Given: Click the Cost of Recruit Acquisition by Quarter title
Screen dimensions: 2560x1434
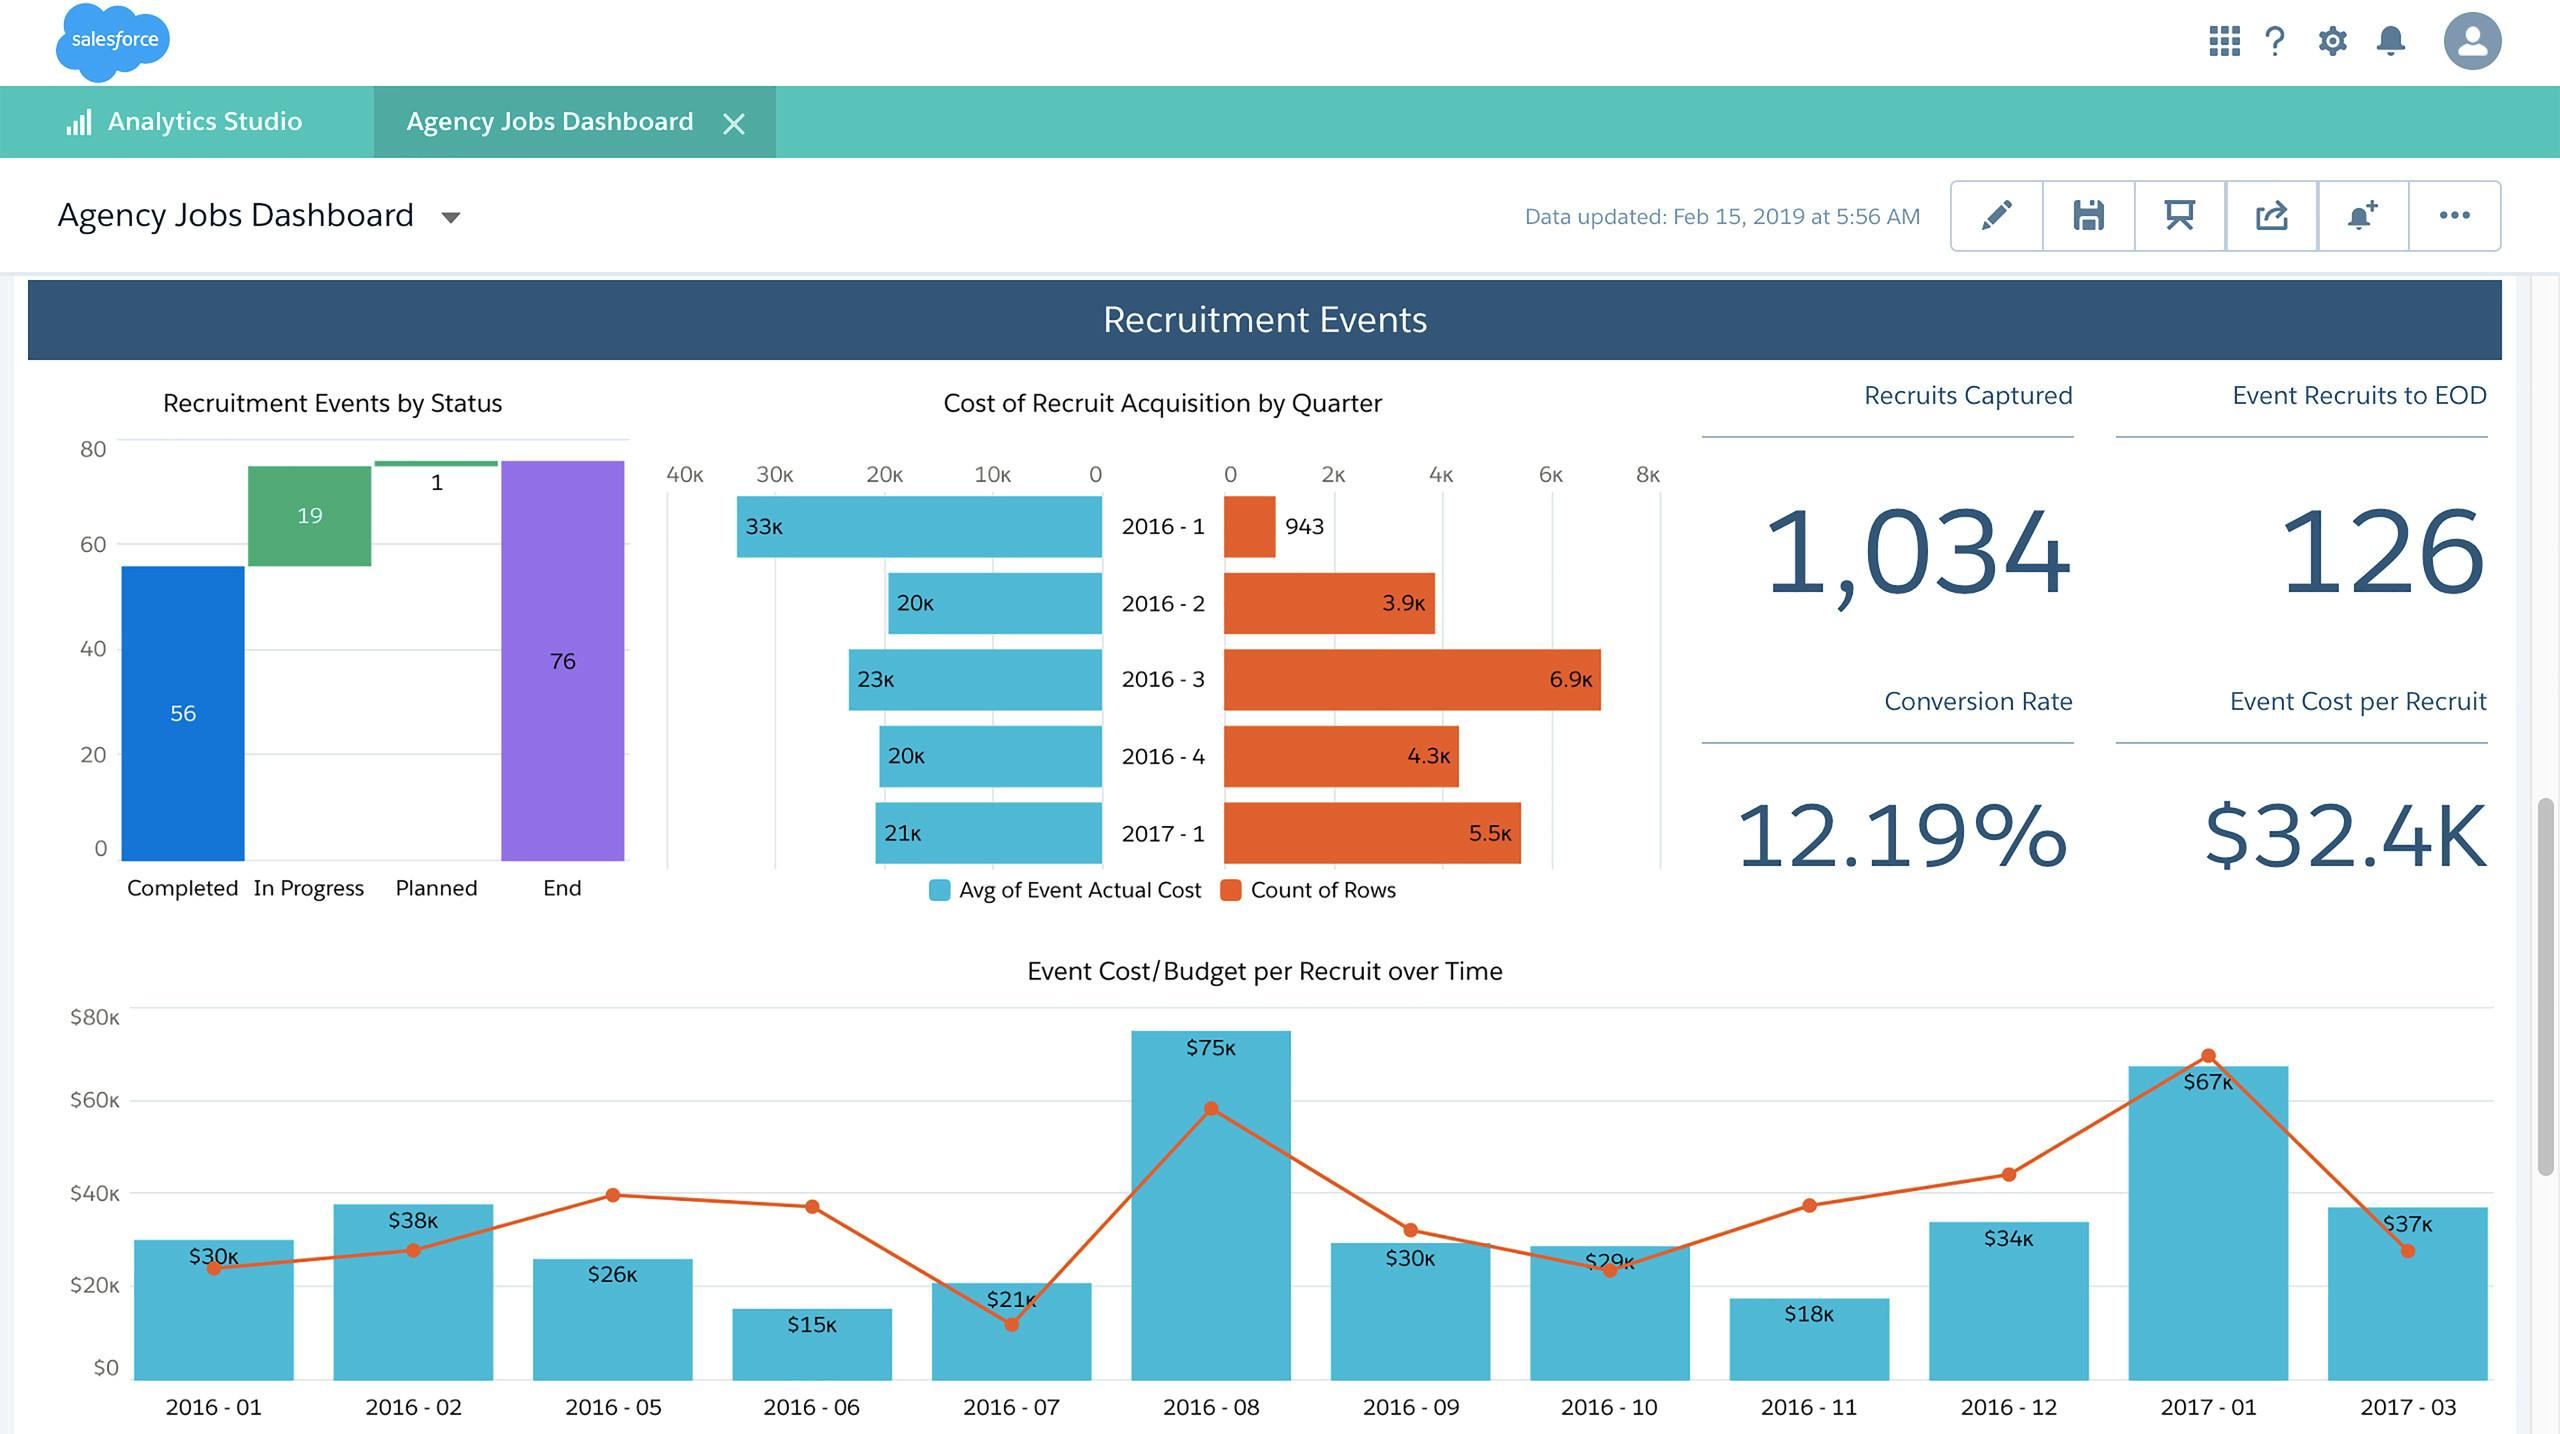Looking at the screenshot, I should [1163, 403].
